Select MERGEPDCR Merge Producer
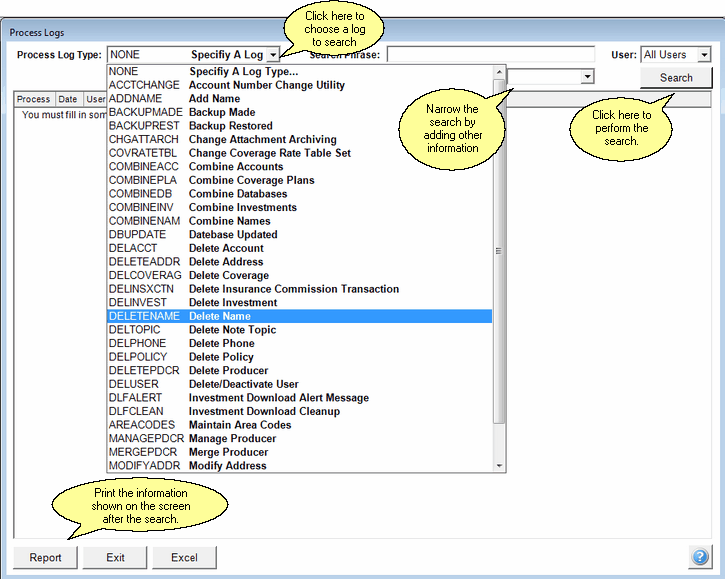 tap(300, 452)
